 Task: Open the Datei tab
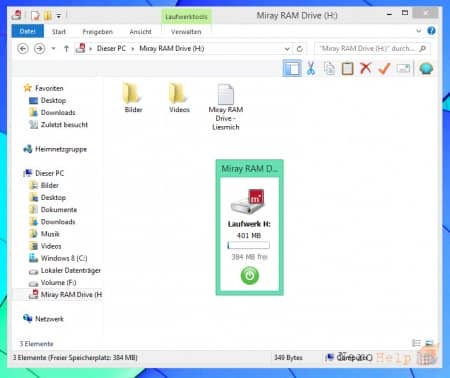tap(28, 31)
